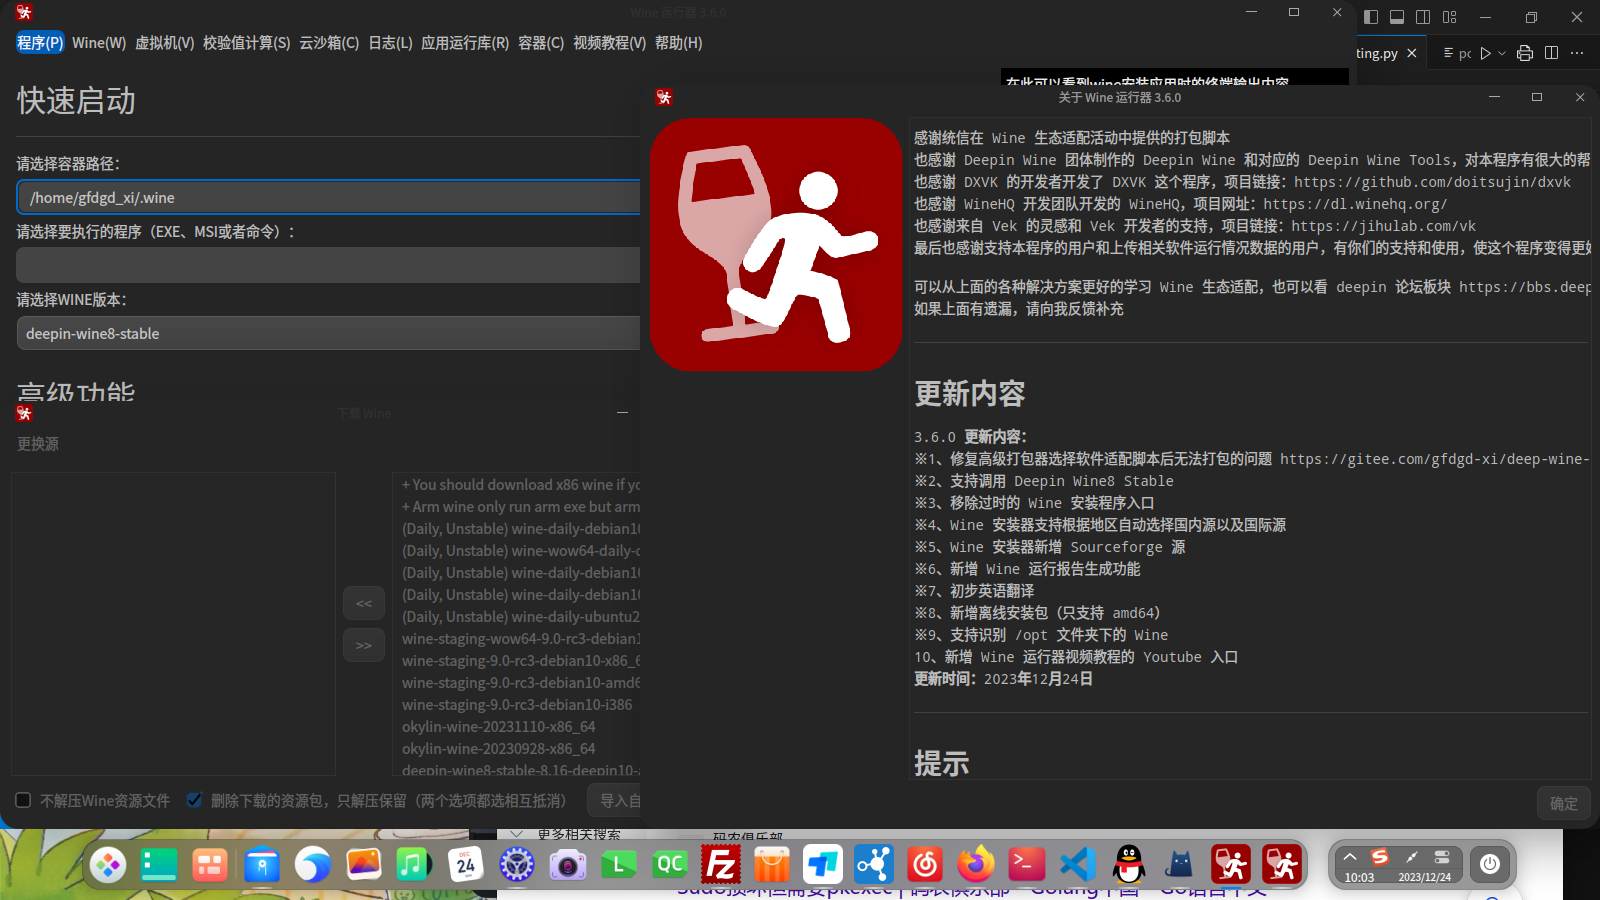Screen dimensions: 1600x900
Task: Split the VS Code editor to the right
Action: (1552, 53)
